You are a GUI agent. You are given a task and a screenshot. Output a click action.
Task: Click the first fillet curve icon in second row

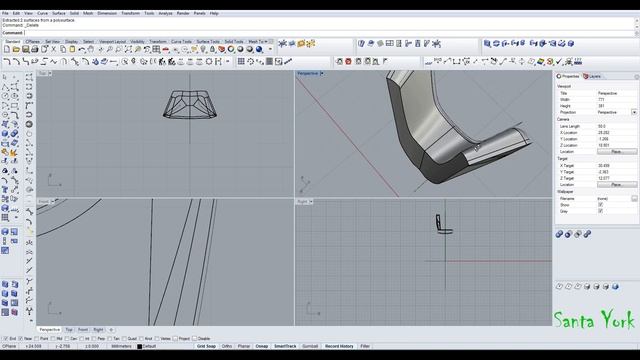tap(7, 62)
